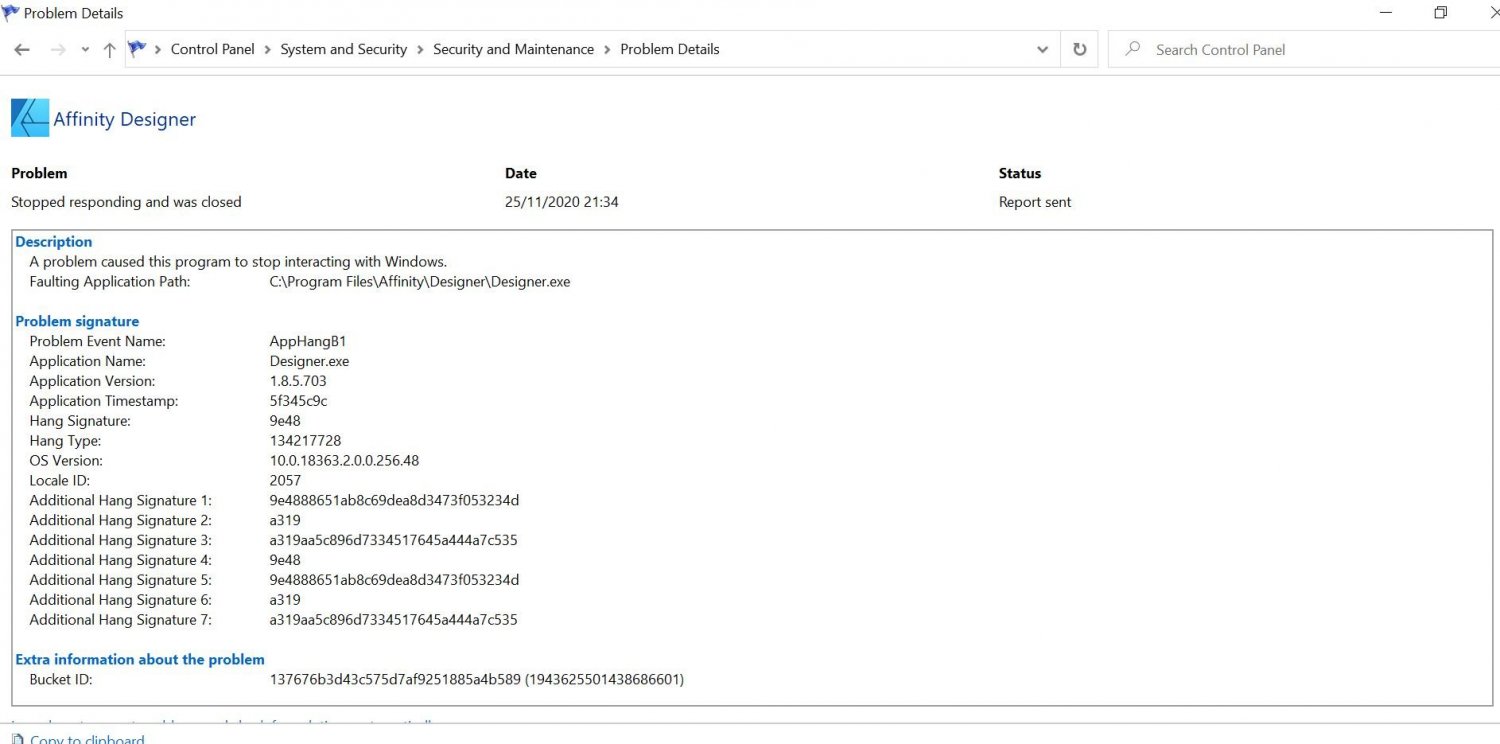Click the flag icon in the title bar
Viewport: 1500px width, 744px height.
pos(11,13)
